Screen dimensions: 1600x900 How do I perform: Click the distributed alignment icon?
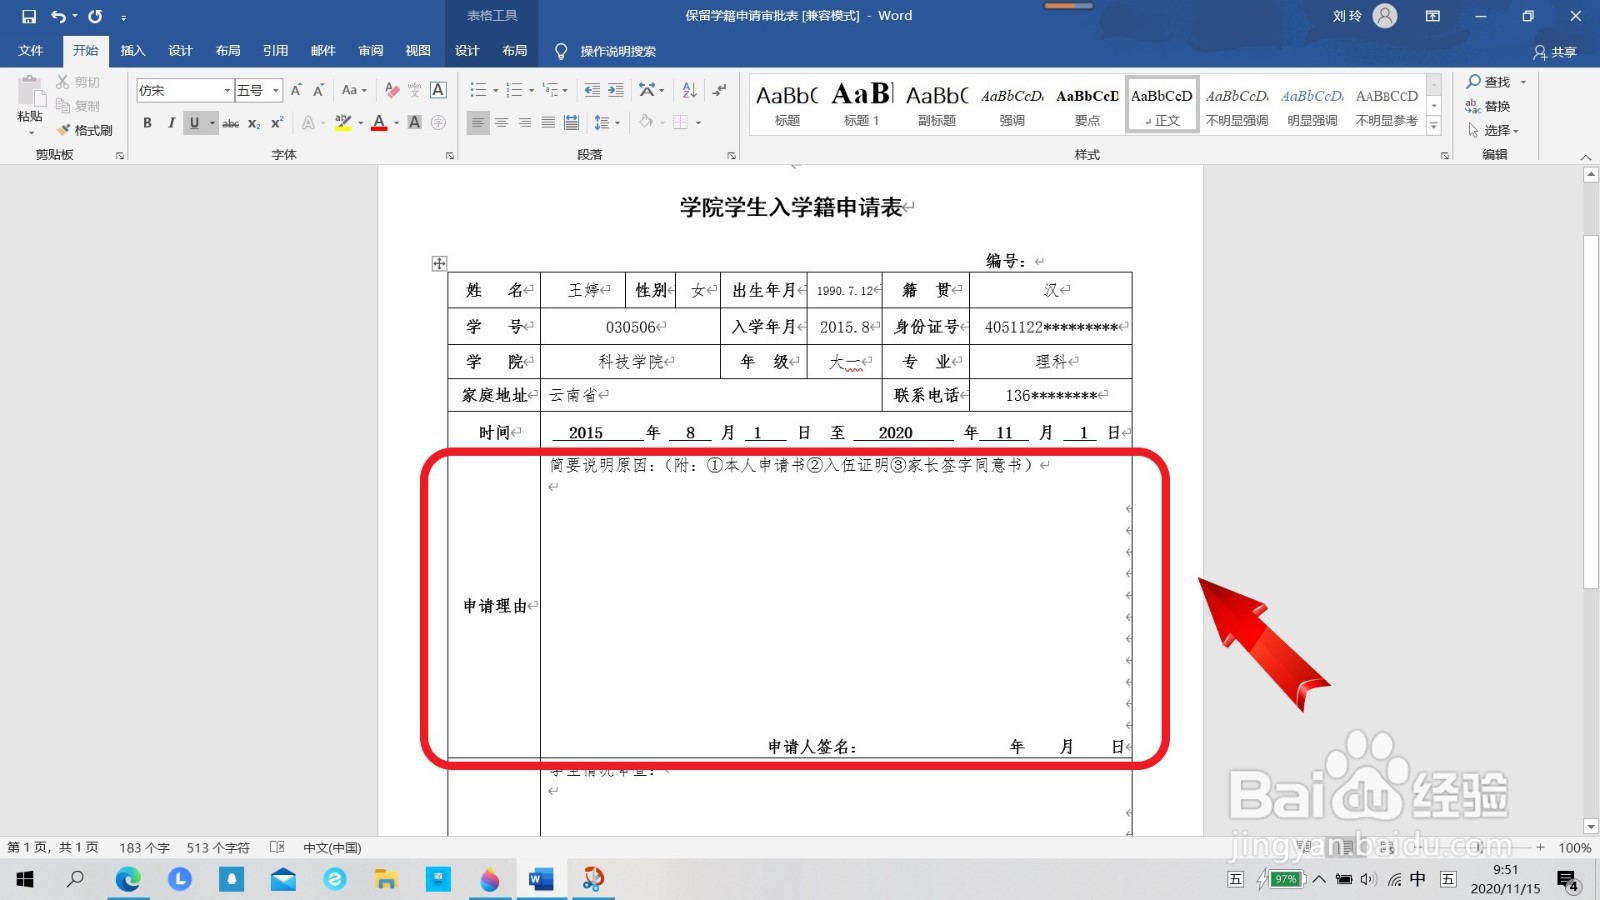tap(571, 123)
